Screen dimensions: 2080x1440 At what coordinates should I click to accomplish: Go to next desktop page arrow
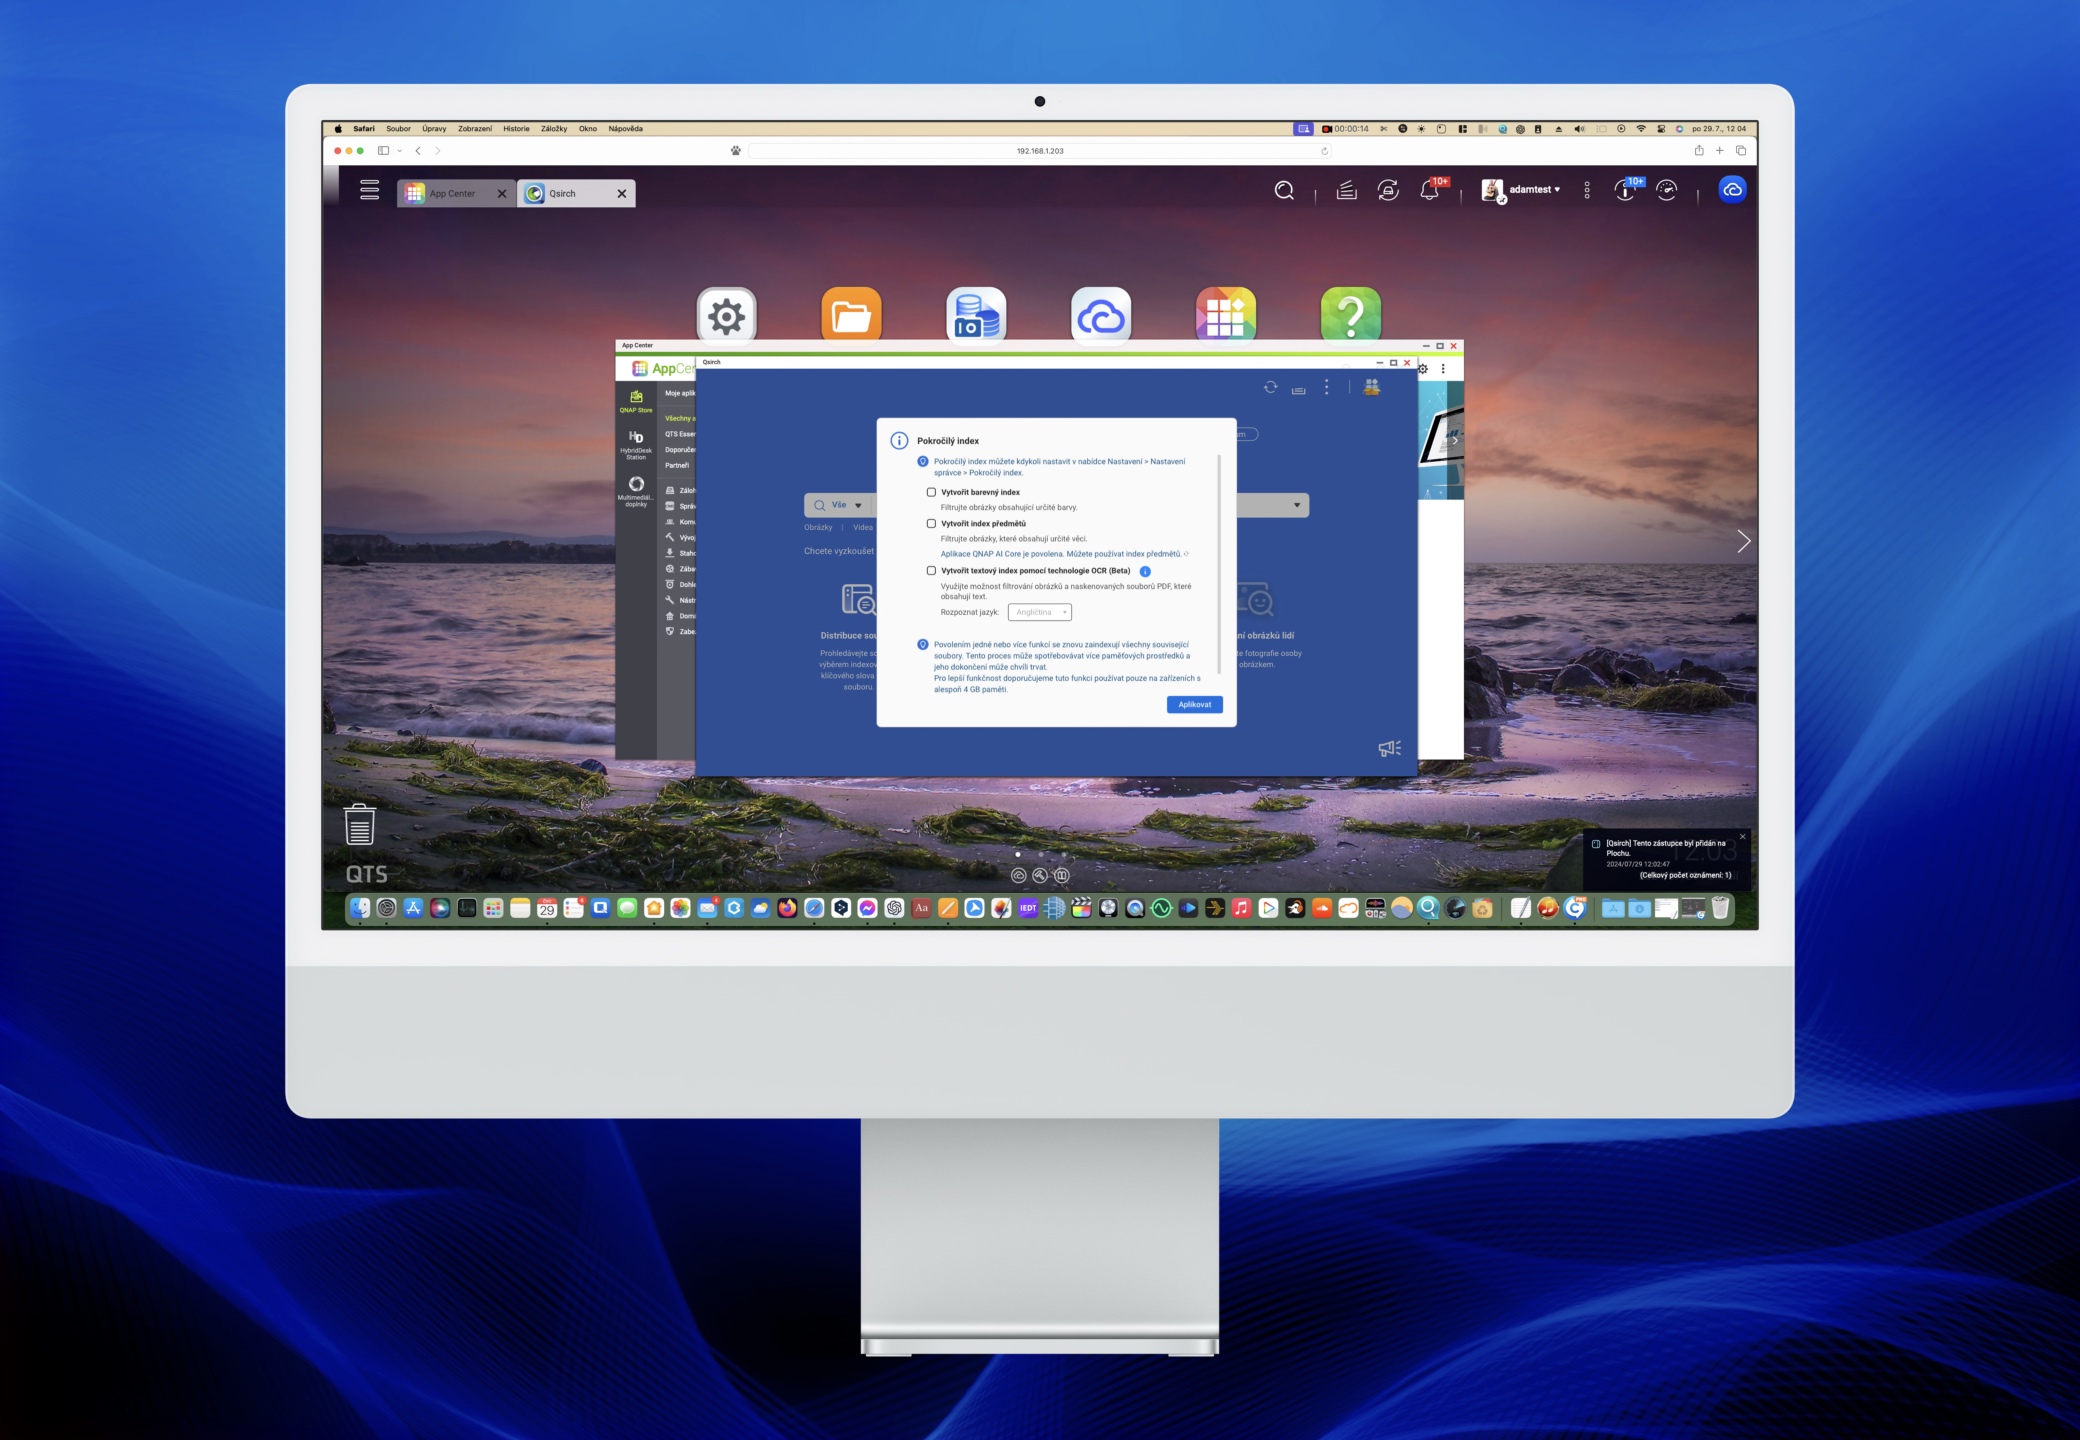(x=1743, y=541)
